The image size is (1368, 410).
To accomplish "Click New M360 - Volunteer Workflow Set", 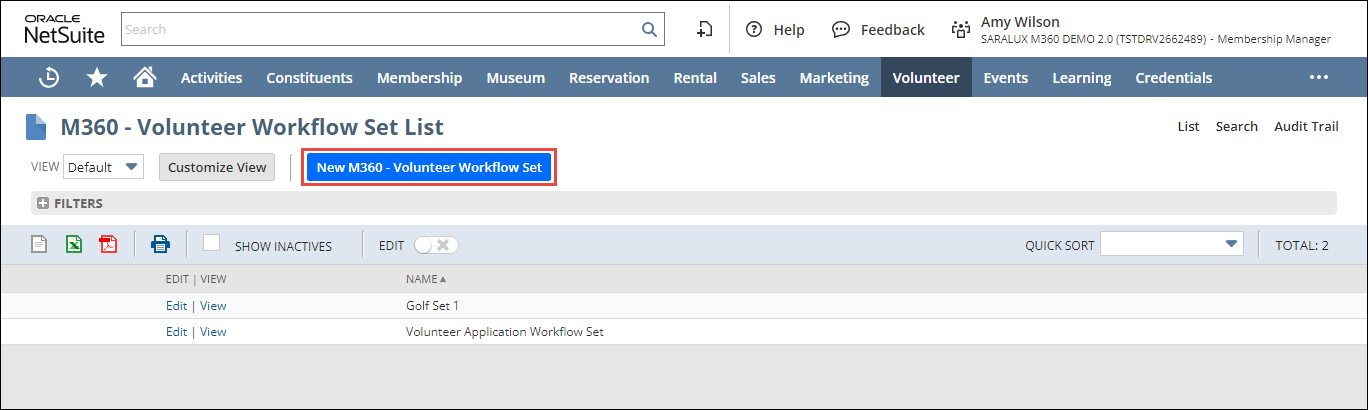I will tap(429, 167).
